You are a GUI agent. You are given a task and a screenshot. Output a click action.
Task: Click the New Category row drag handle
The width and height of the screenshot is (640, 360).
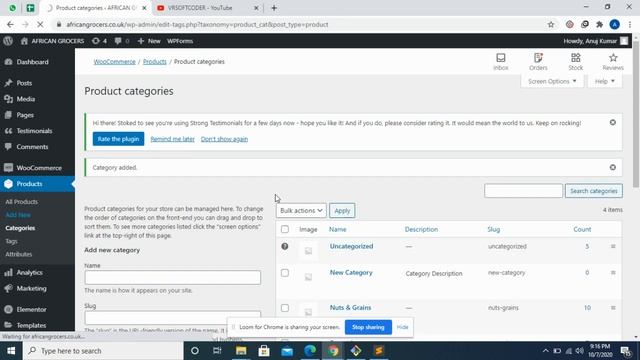tap(613, 272)
